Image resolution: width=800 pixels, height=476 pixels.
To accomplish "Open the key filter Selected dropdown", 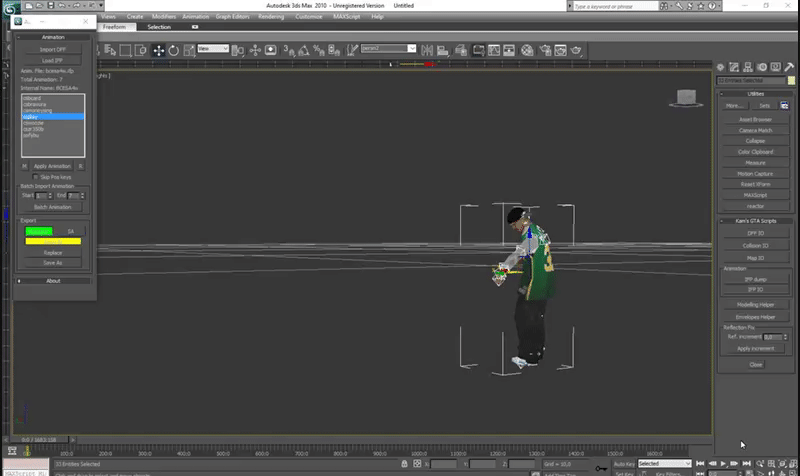I will click(664, 464).
